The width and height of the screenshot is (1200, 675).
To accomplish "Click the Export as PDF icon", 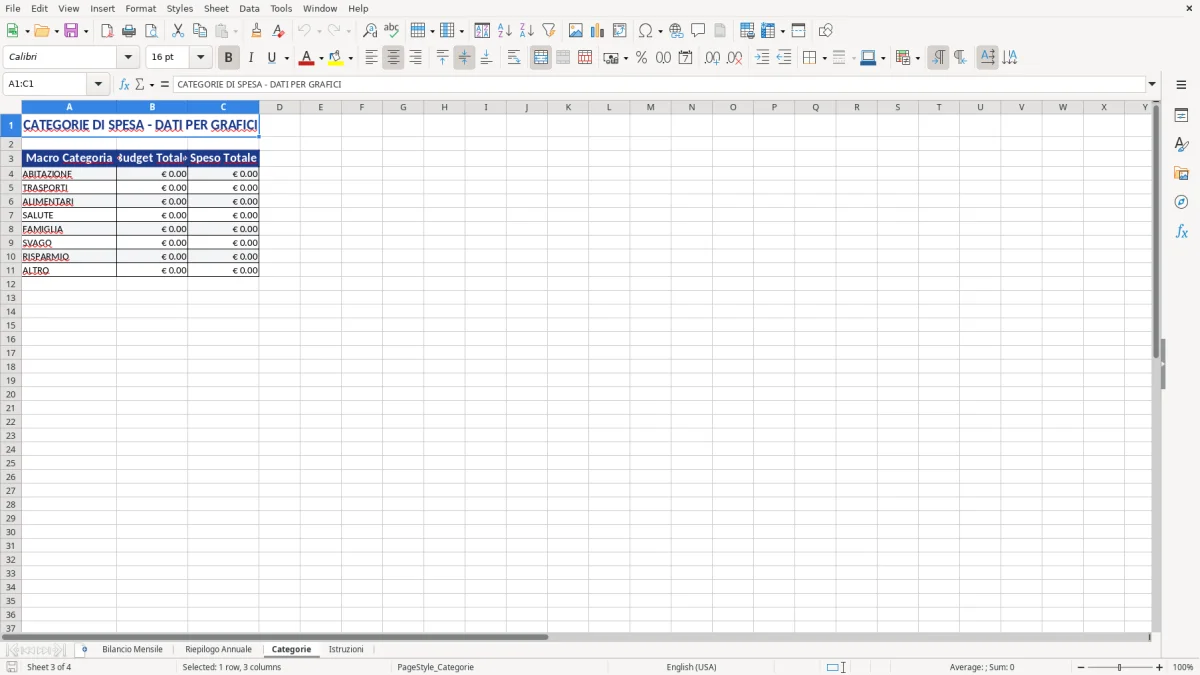I will [107, 31].
